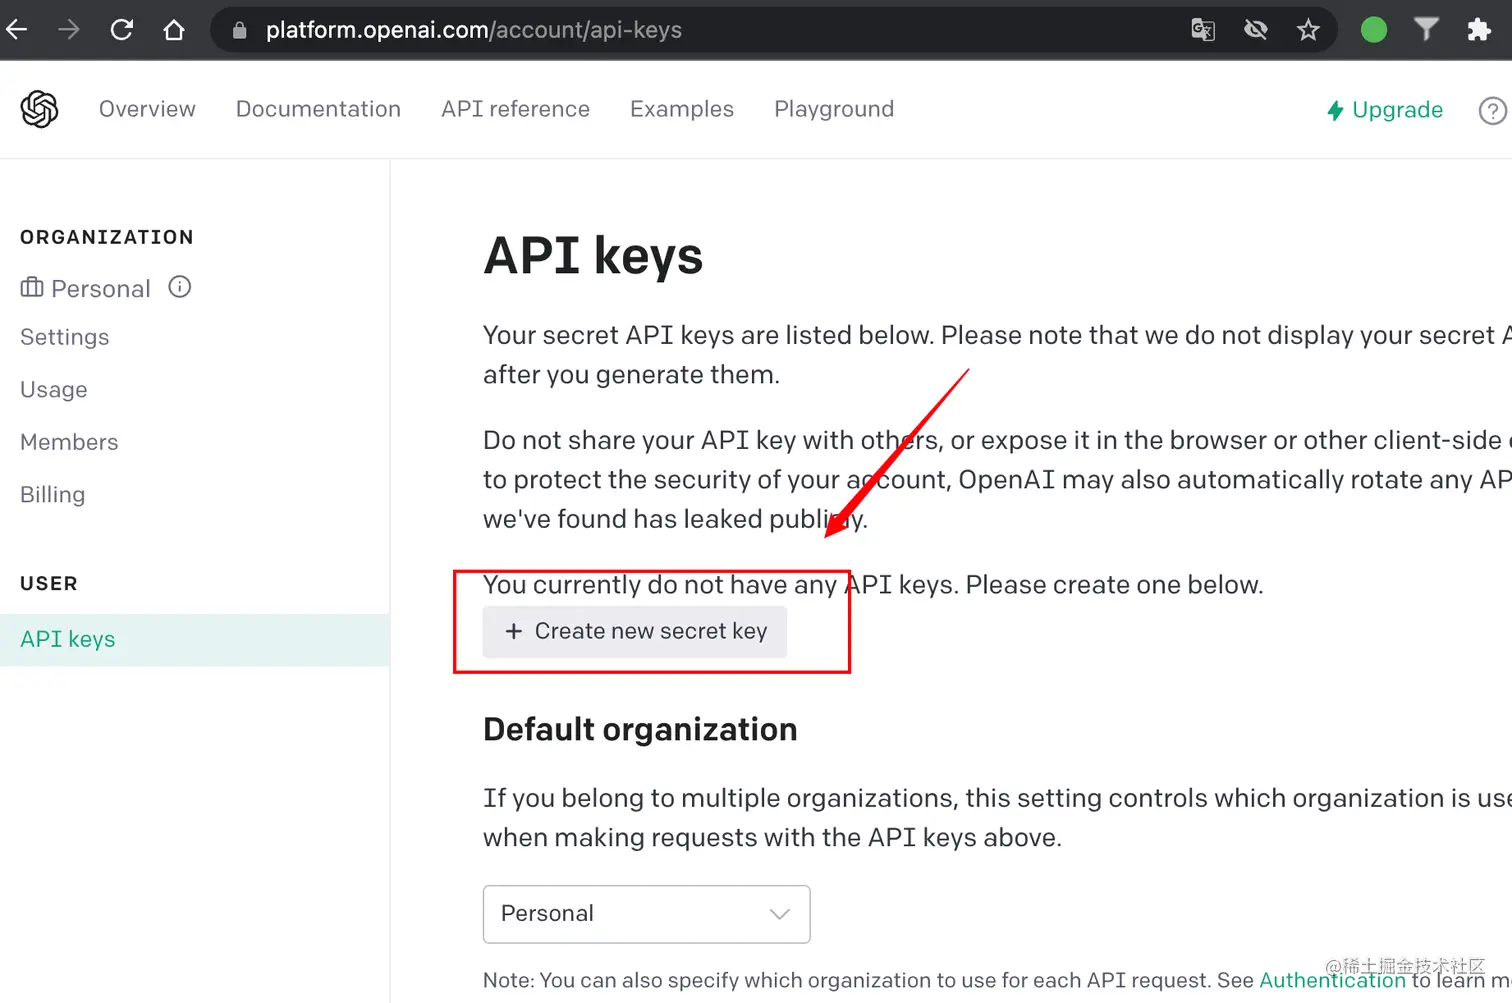Screen dimensions: 1512x1003
Task: Open the funnel filter extension icon
Action: [x=1427, y=29]
